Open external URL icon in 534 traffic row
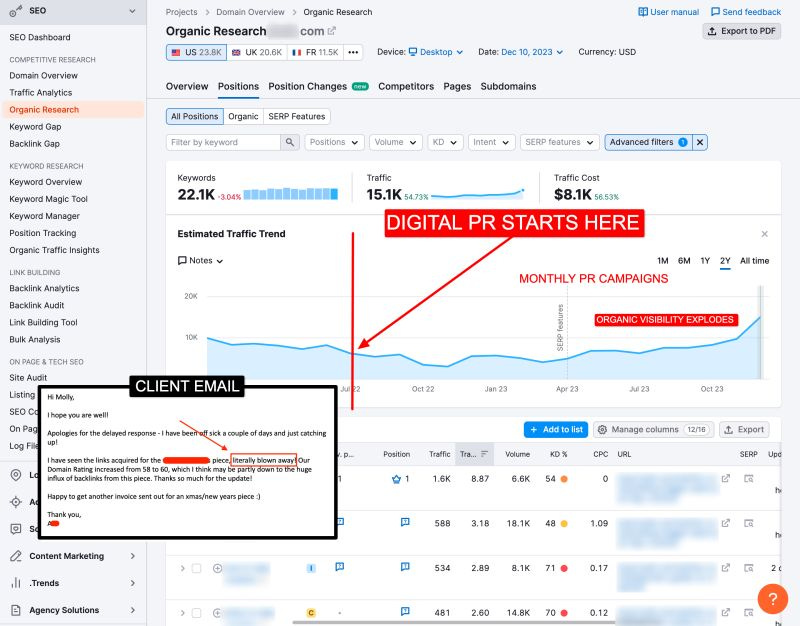 [726, 568]
